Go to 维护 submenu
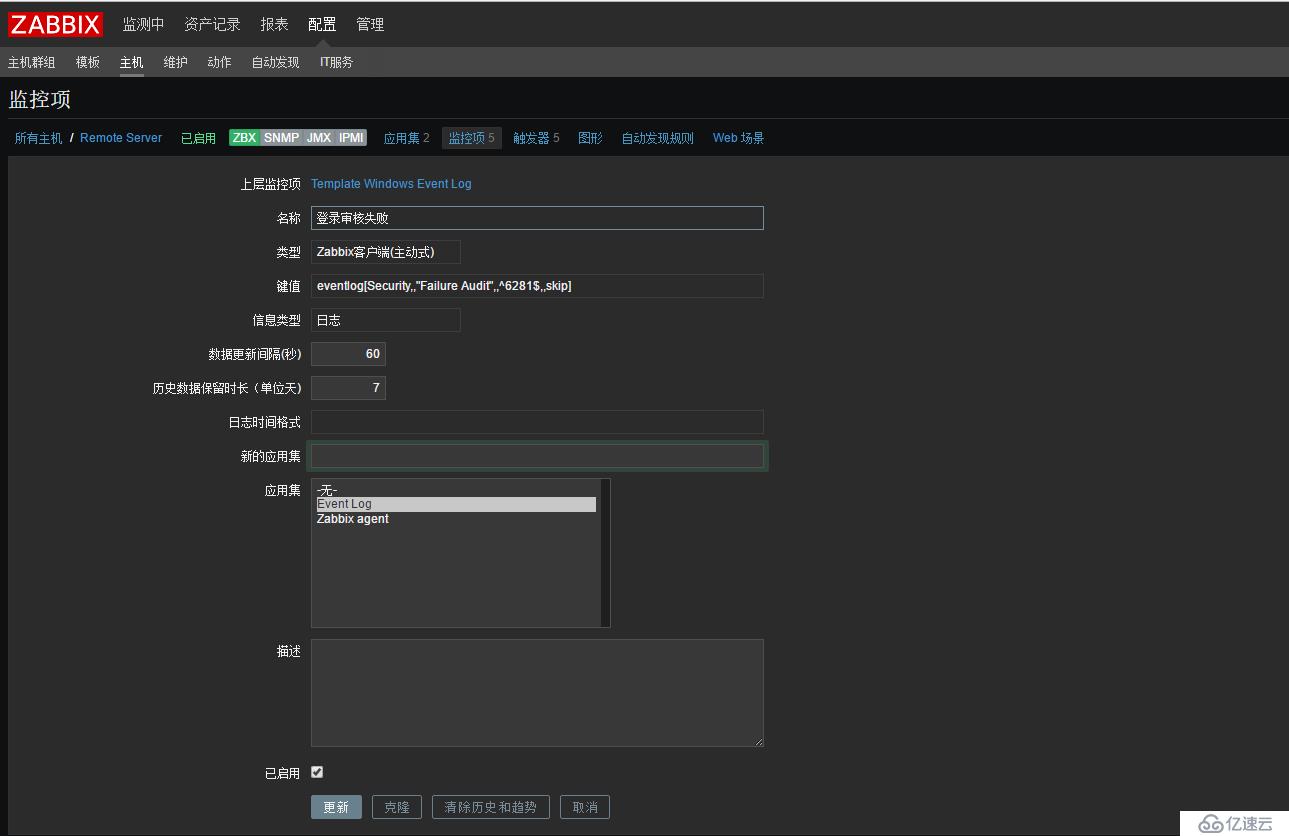 176,62
